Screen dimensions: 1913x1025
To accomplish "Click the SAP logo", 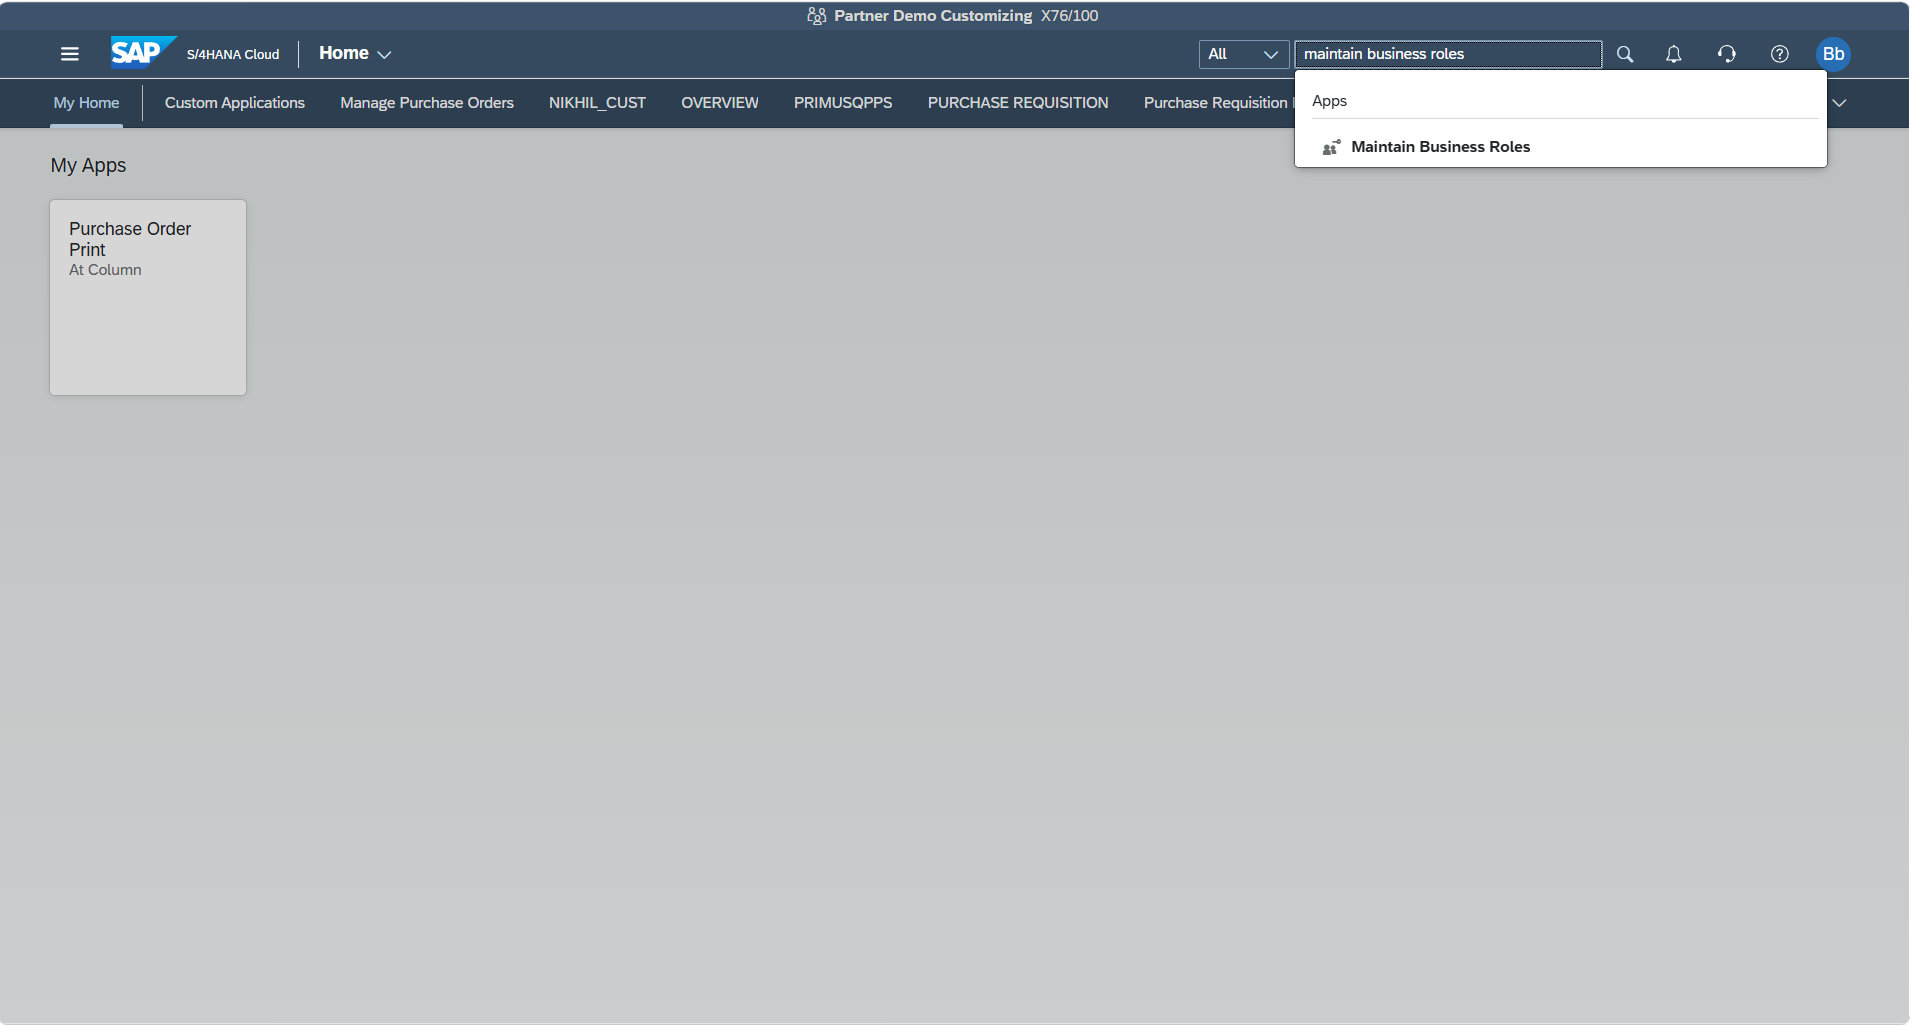I will pyautogui.click(x=143, y=52).
